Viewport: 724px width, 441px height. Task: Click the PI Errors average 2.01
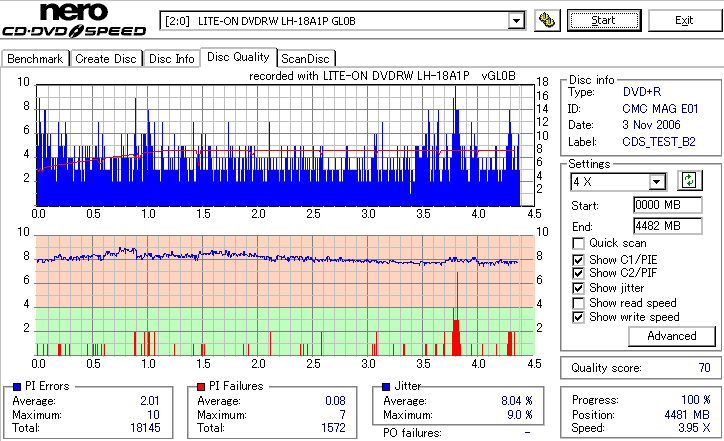[x=150, y=401]
